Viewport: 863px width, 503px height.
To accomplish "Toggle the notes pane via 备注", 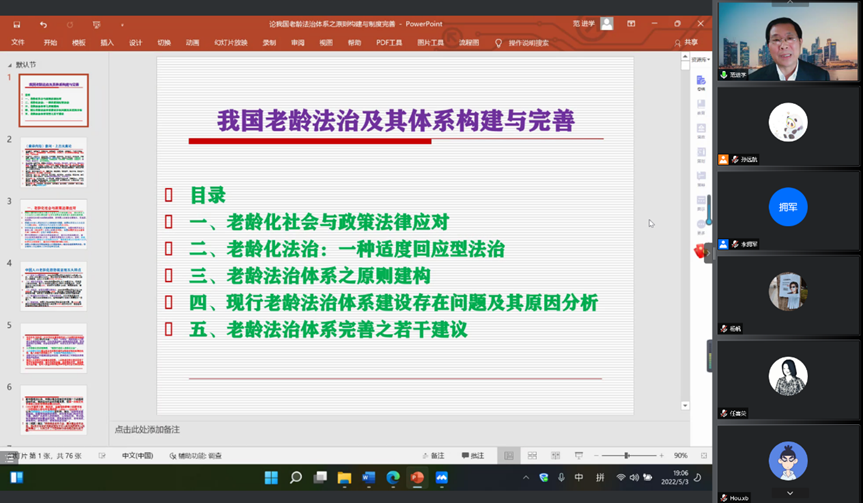I will (x=432, y=455).
